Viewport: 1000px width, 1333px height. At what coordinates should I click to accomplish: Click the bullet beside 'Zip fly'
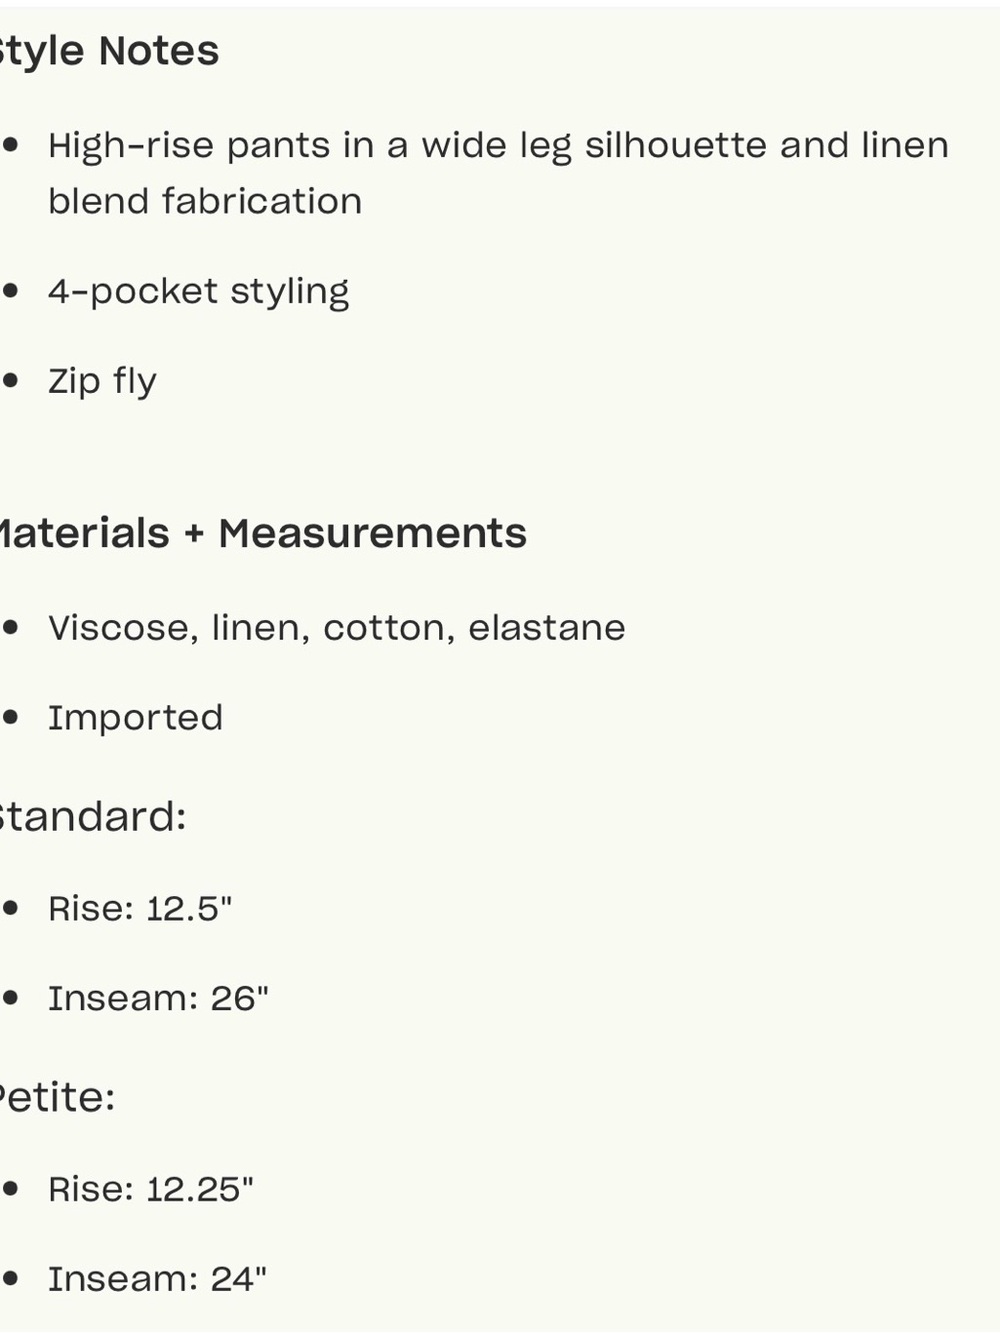[11, 380]
